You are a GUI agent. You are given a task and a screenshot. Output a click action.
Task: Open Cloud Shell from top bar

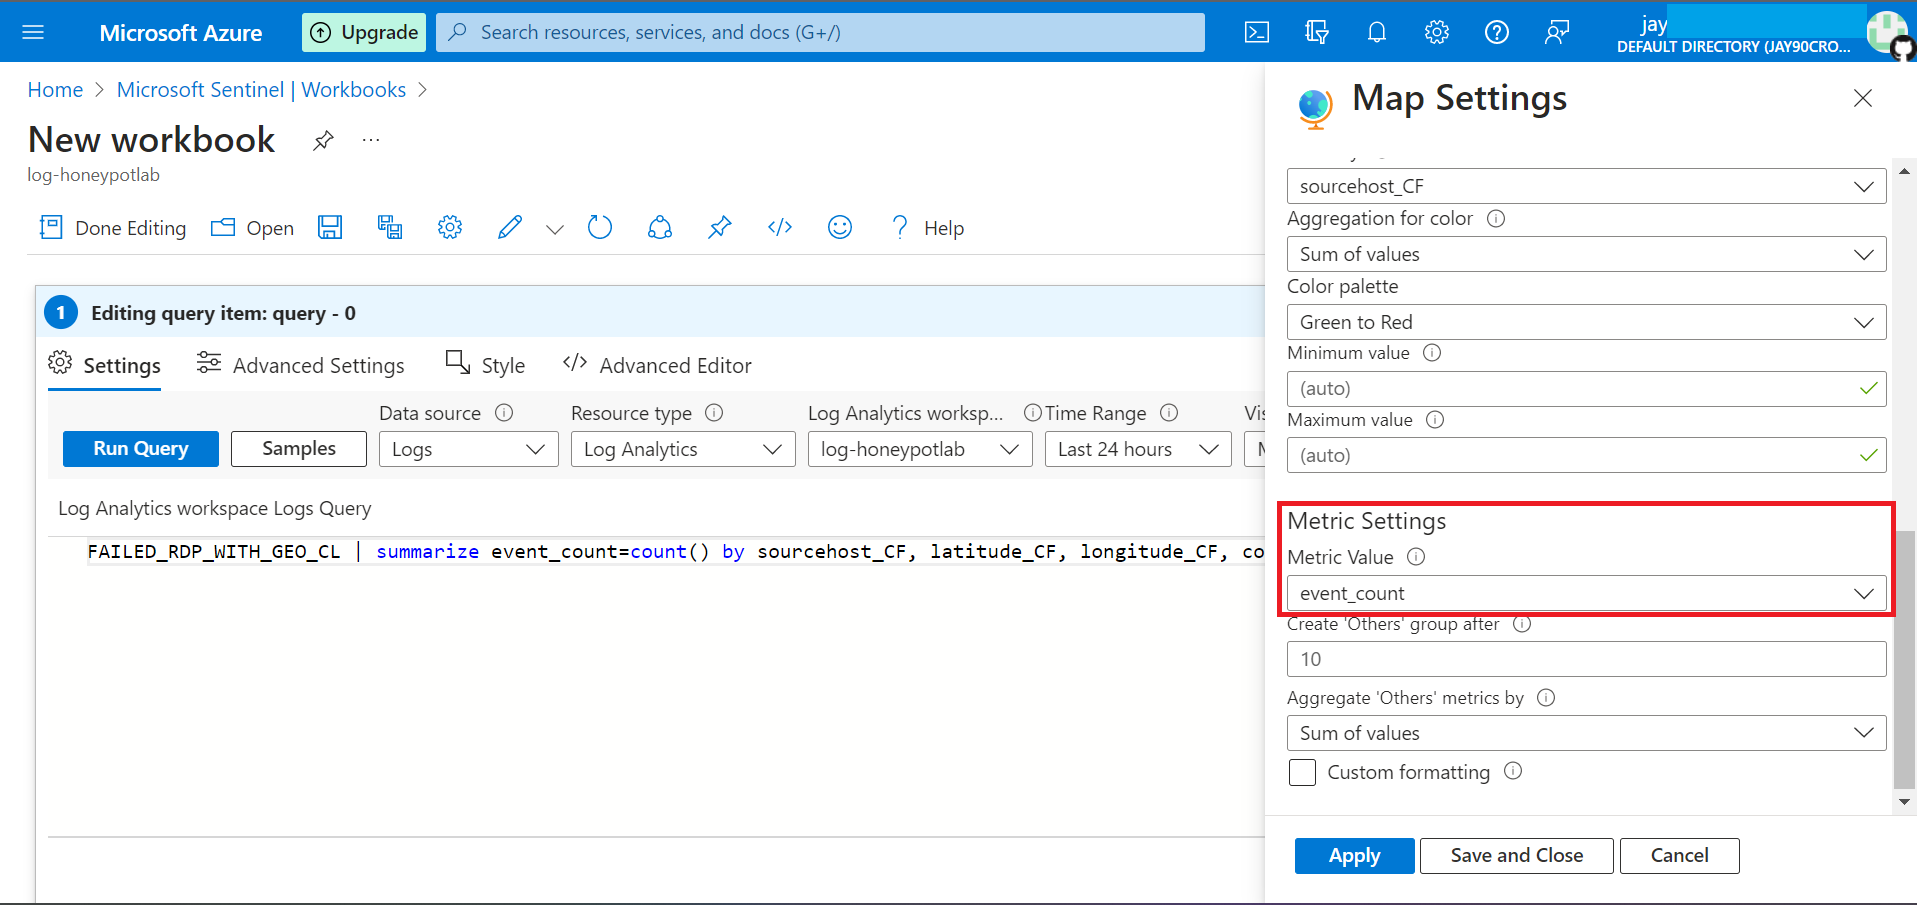point(1257,32)
